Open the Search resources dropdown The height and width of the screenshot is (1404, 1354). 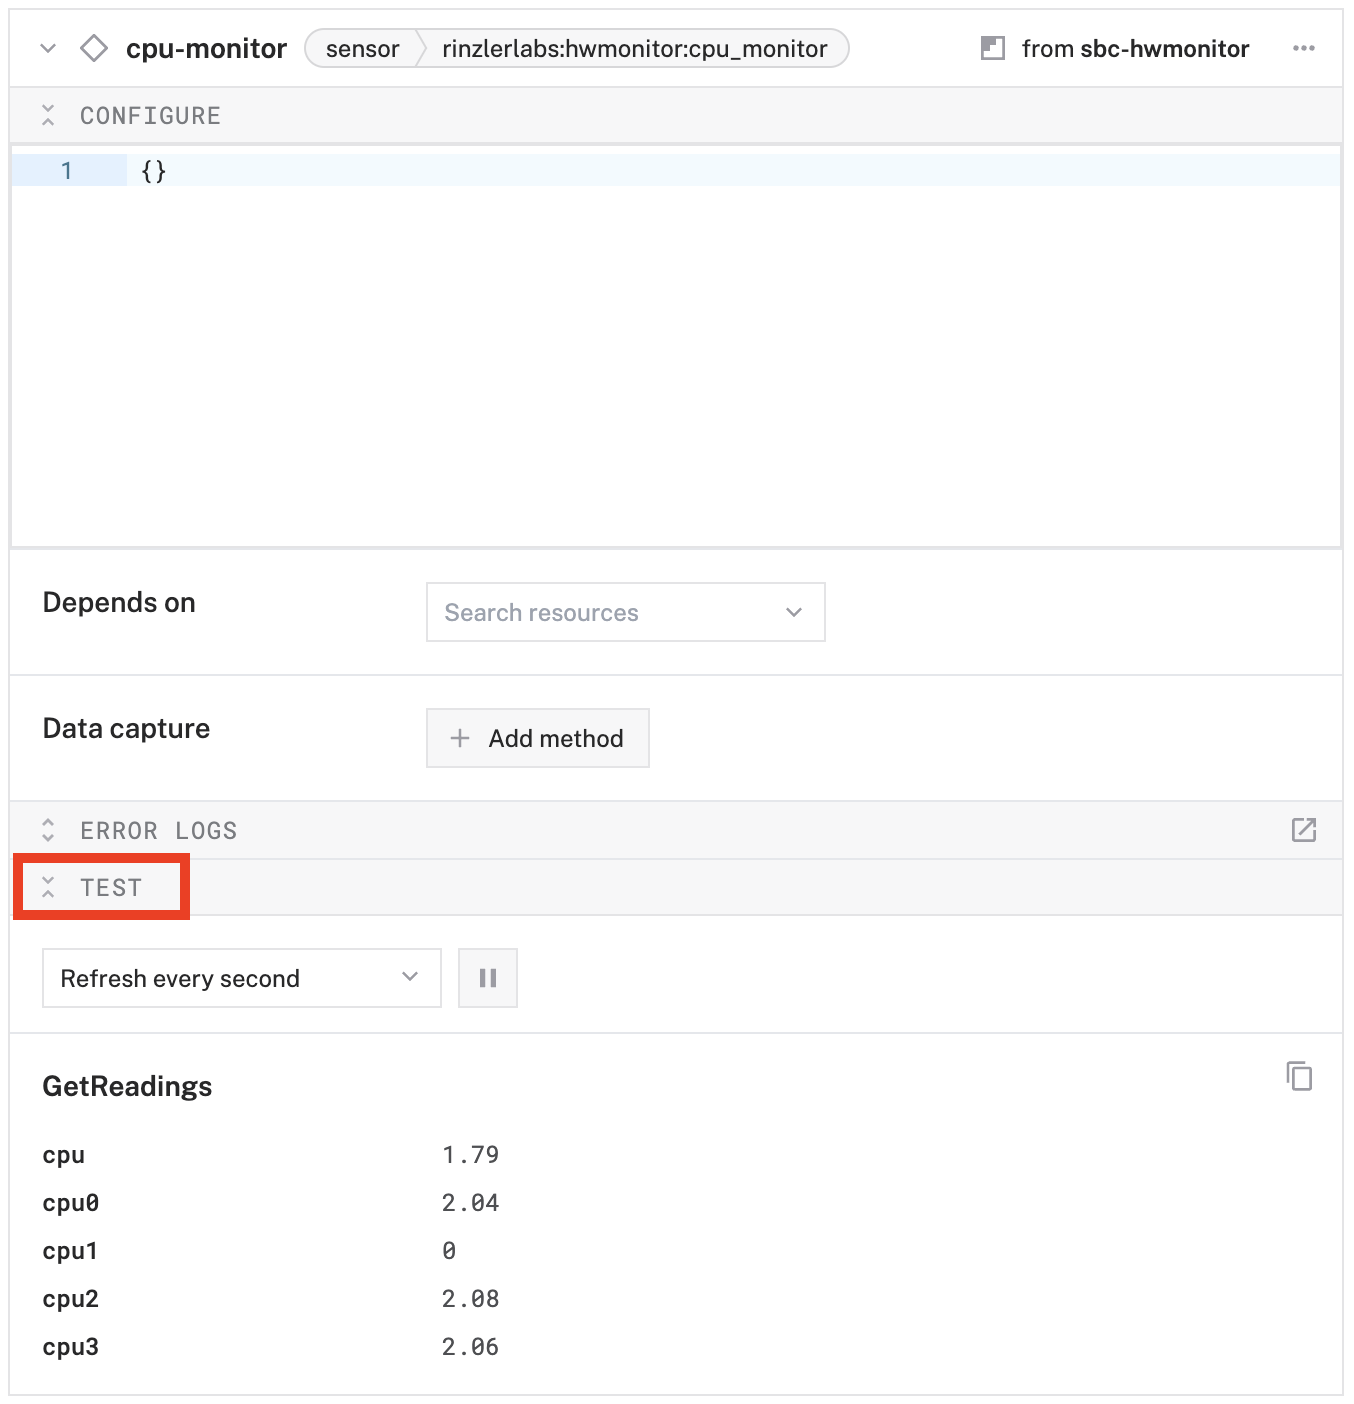[625, 612]
